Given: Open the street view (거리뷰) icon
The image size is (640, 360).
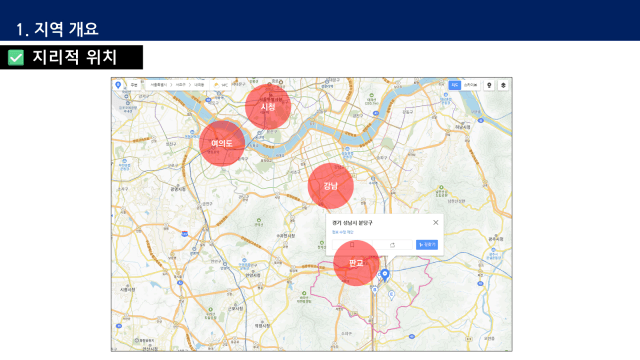Looking at the screenshot, I should (x=489, y=85).
